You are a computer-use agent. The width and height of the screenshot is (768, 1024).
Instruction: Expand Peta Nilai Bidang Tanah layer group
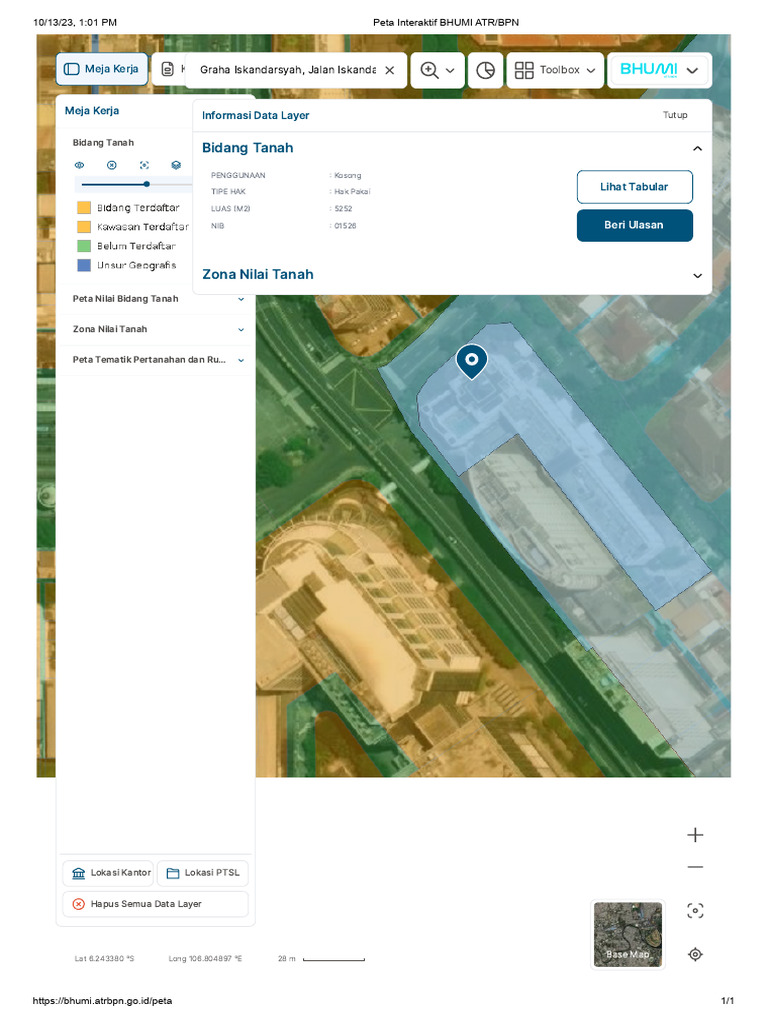click(x=241, y=299)
